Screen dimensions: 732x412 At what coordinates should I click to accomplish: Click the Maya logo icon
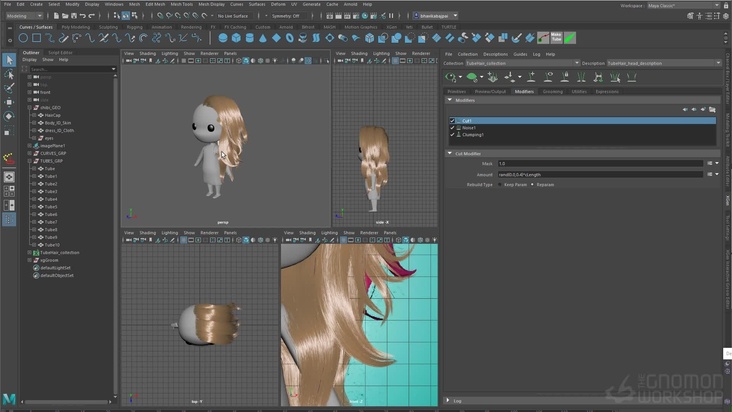pos(9,400)
